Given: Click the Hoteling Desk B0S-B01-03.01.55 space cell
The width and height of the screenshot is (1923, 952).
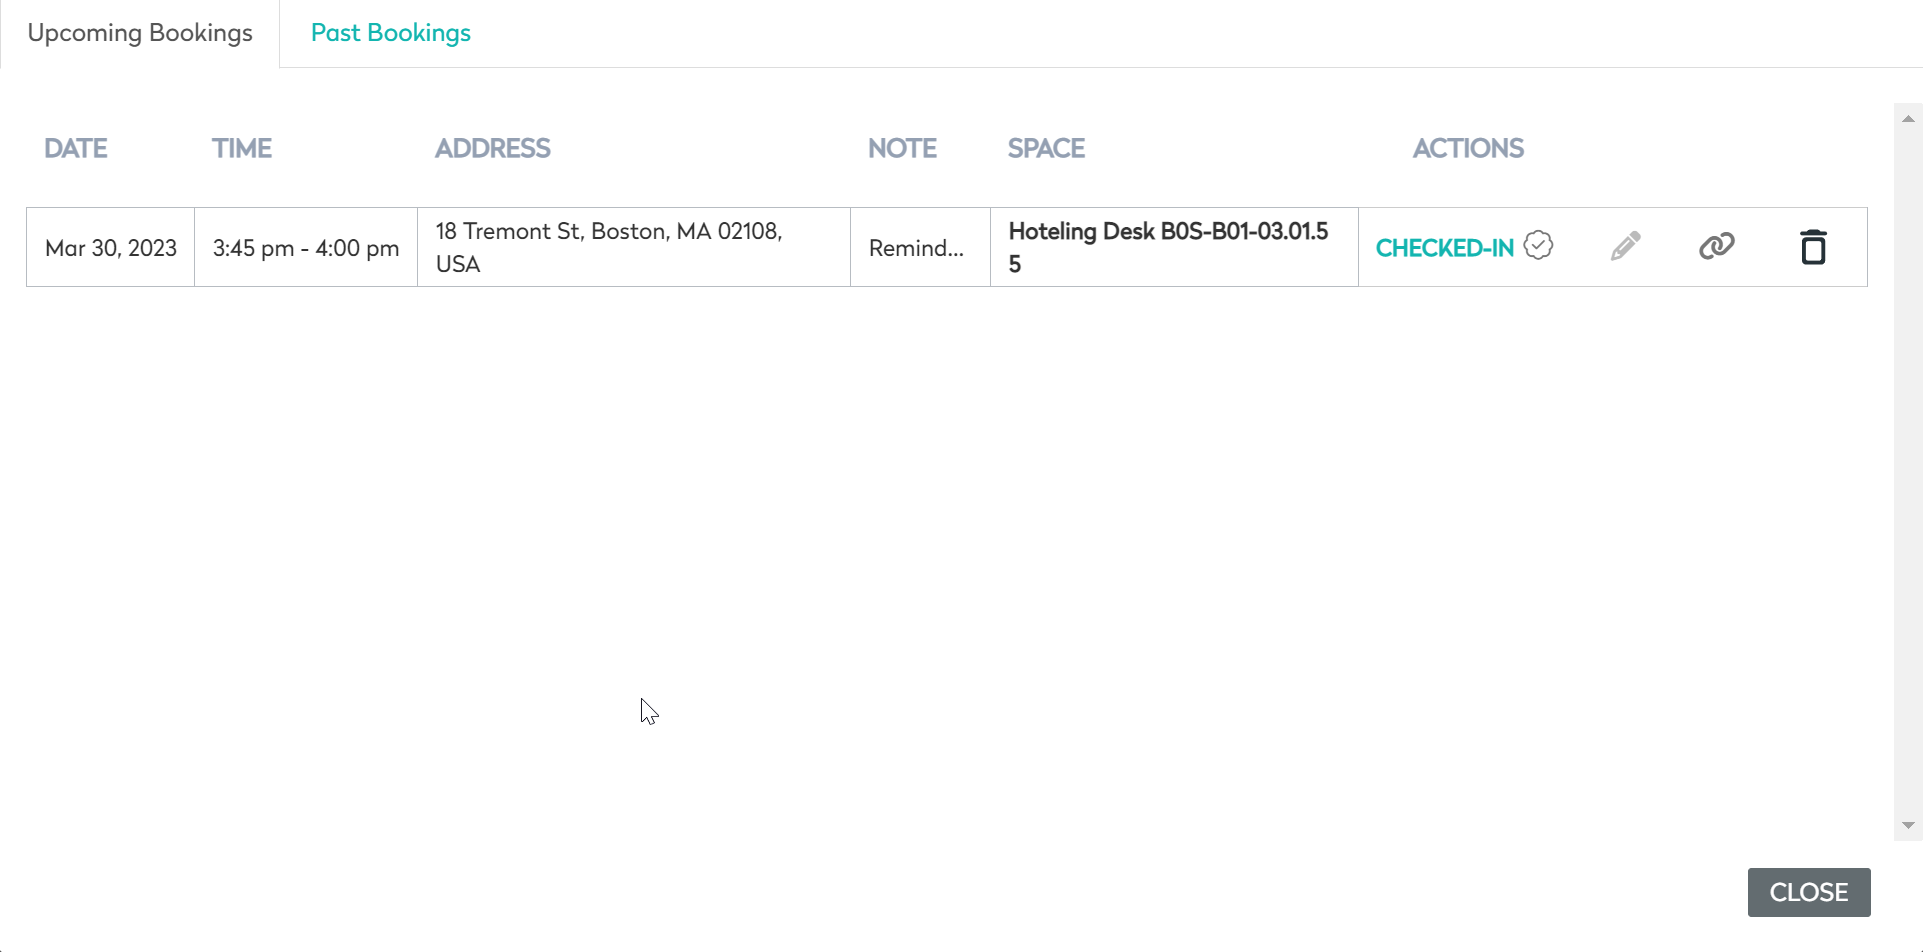Looking at the screenshot, I should click(x=1174, y=247).
